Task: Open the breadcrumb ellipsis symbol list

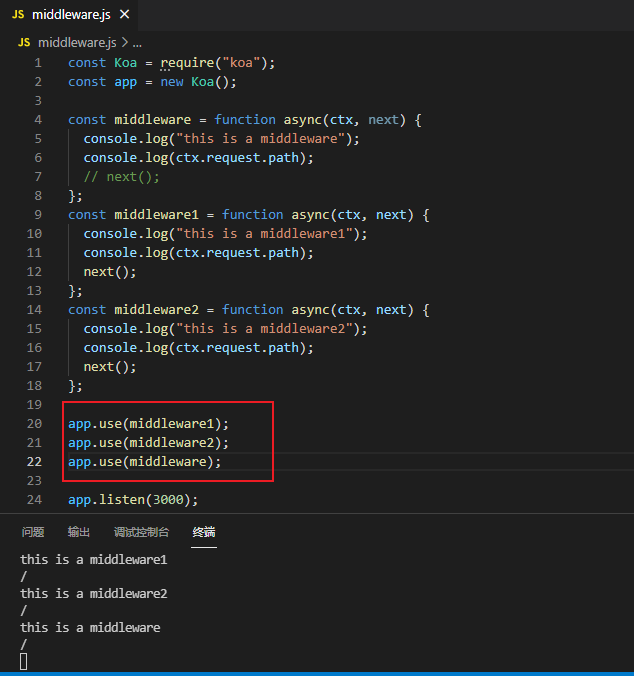Action: tap(137, 43)
